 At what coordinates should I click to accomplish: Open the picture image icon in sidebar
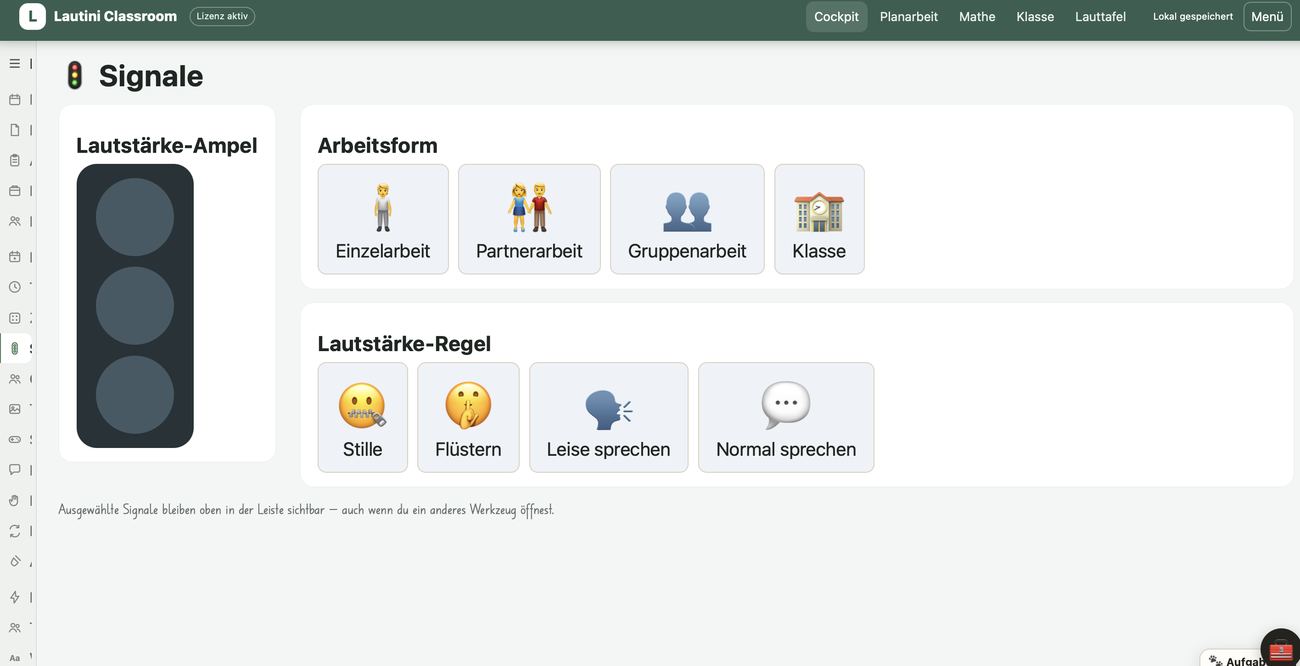point(14,409)
